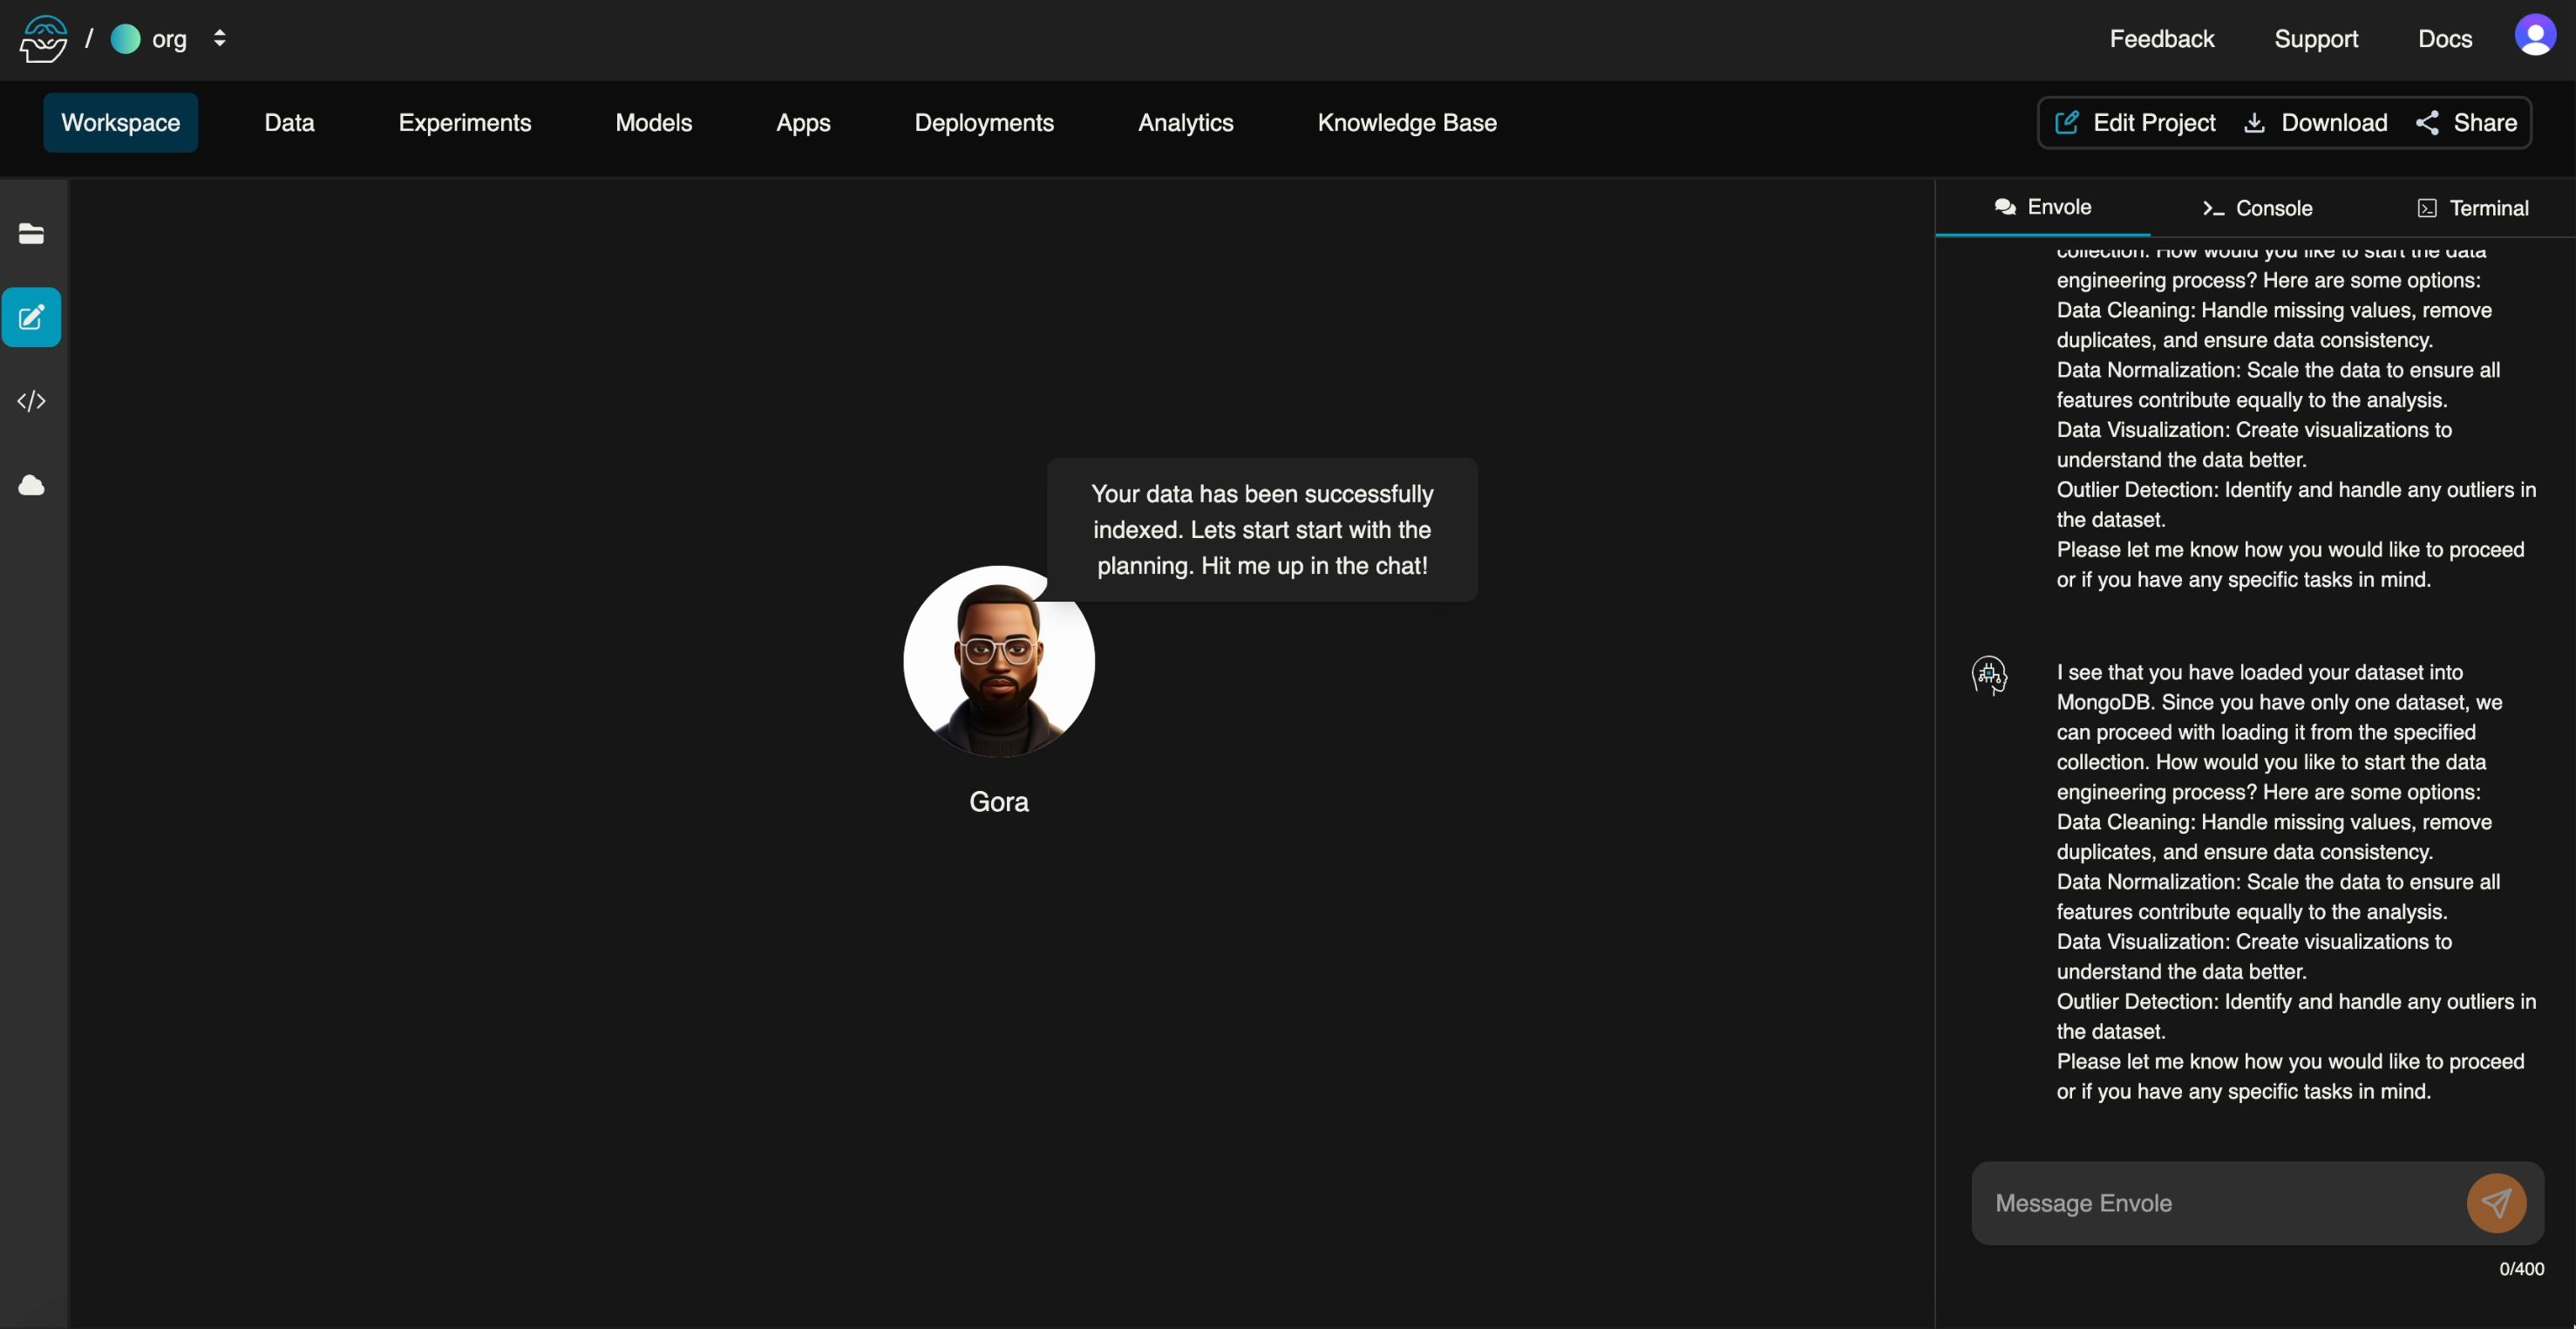Viewport: 2576px width, 1329px height.
Task: Open the Docs link
Action: coord(2444,39)
